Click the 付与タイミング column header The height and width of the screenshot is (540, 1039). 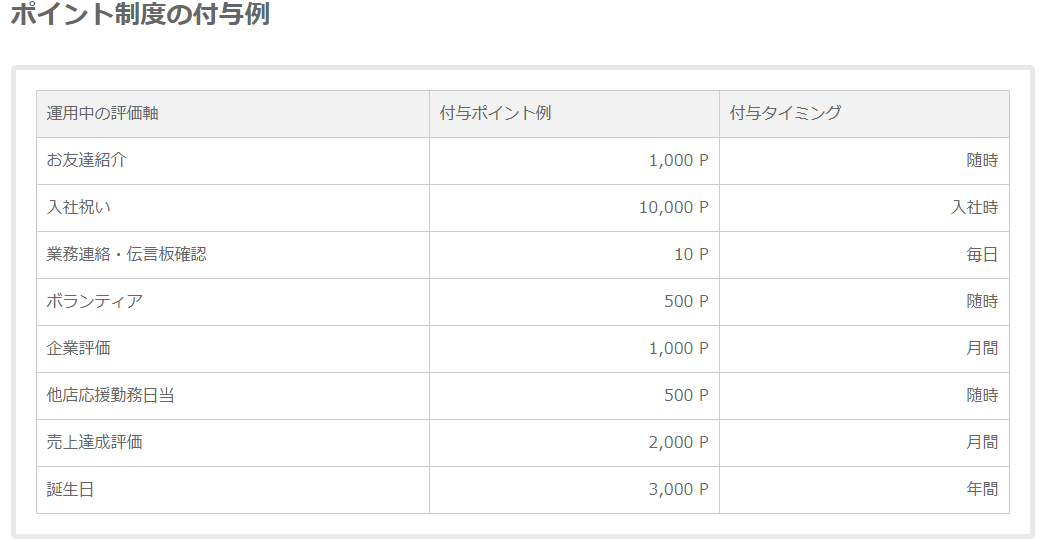pos(864,114)
